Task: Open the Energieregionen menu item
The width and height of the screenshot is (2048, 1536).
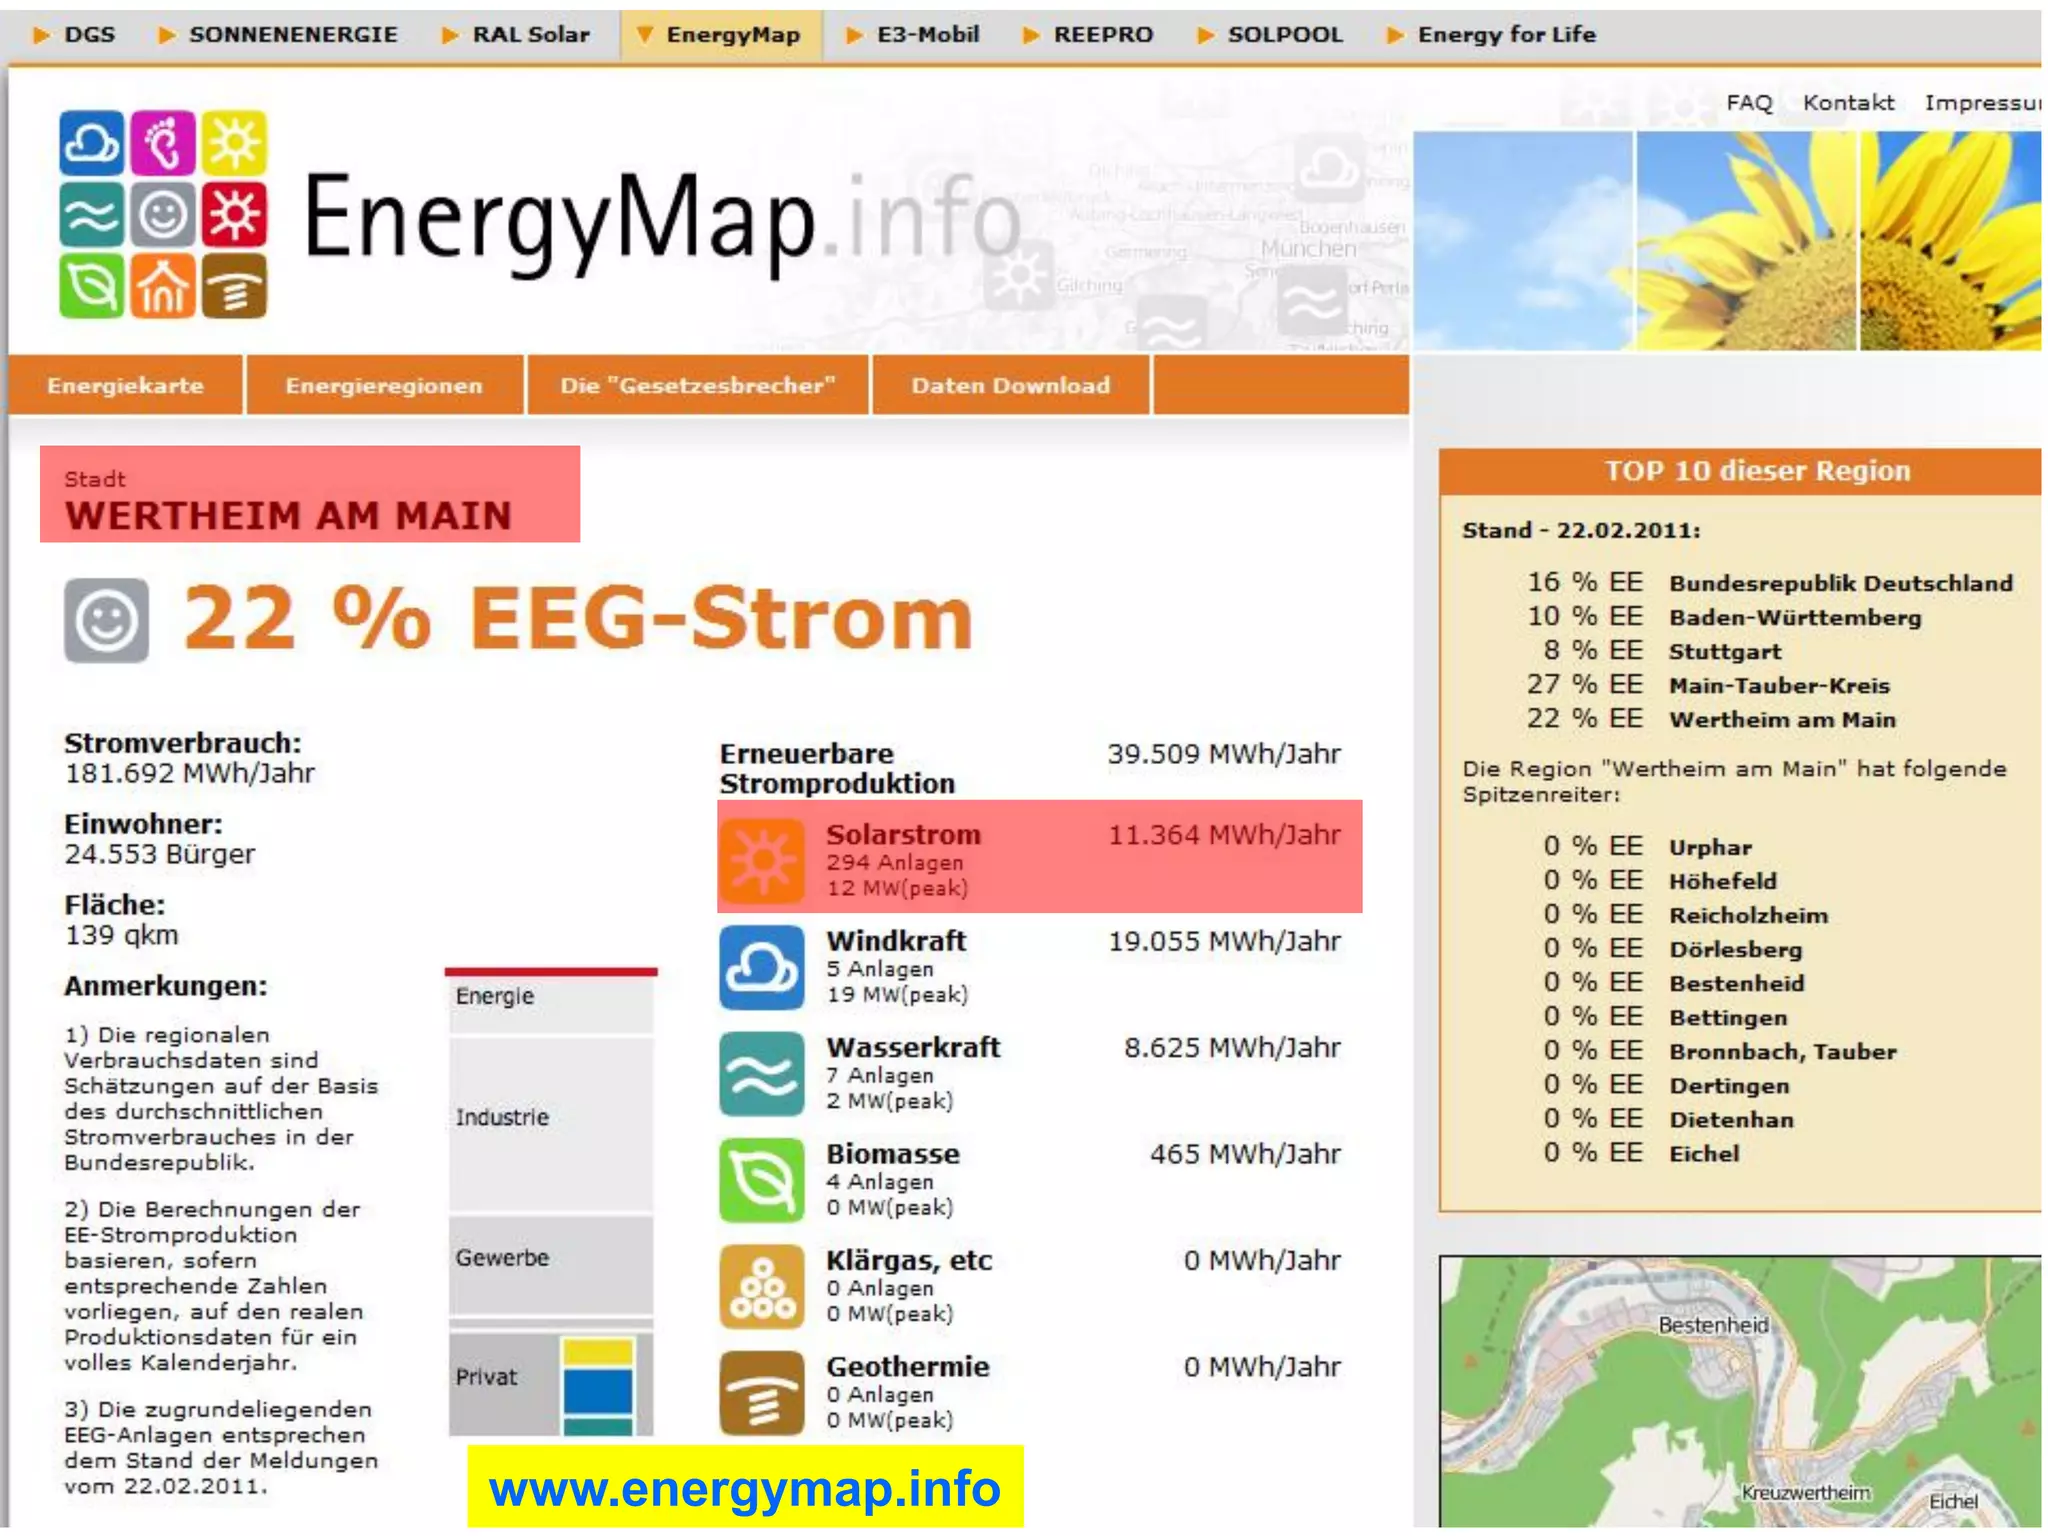Action: [385, 385]
